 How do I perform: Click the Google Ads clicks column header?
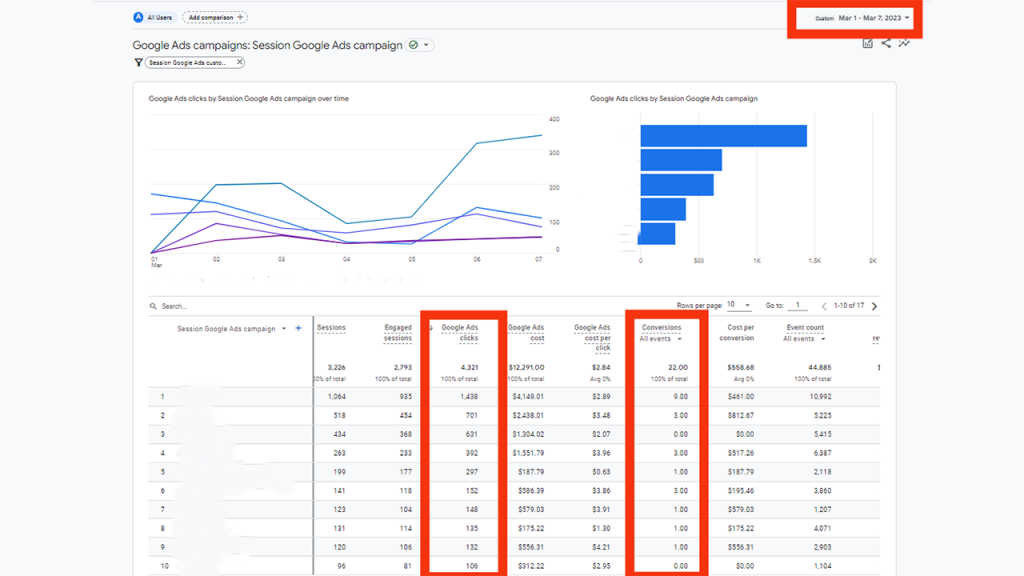tap(460, 333)
